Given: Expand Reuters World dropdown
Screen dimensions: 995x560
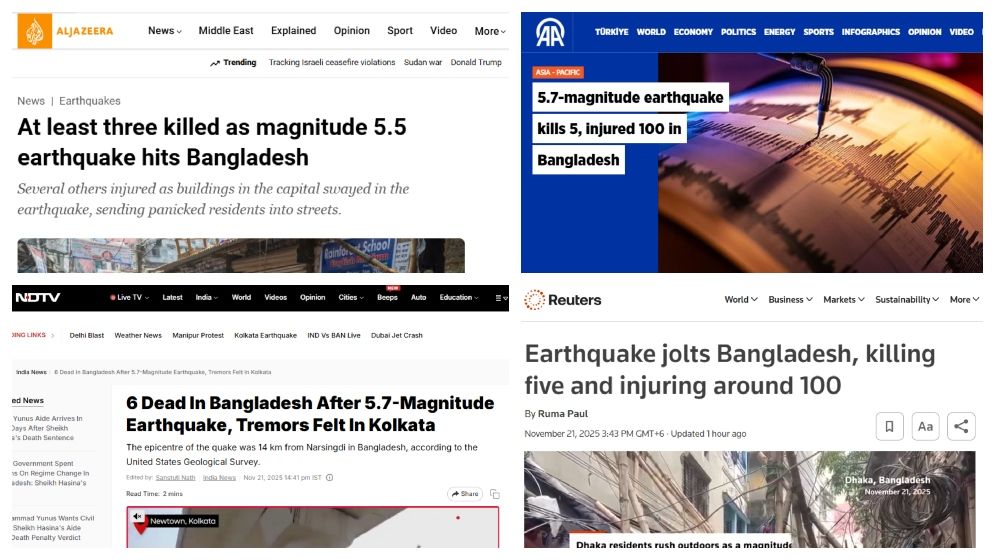Looking at the screenshot, I should 741,300.
